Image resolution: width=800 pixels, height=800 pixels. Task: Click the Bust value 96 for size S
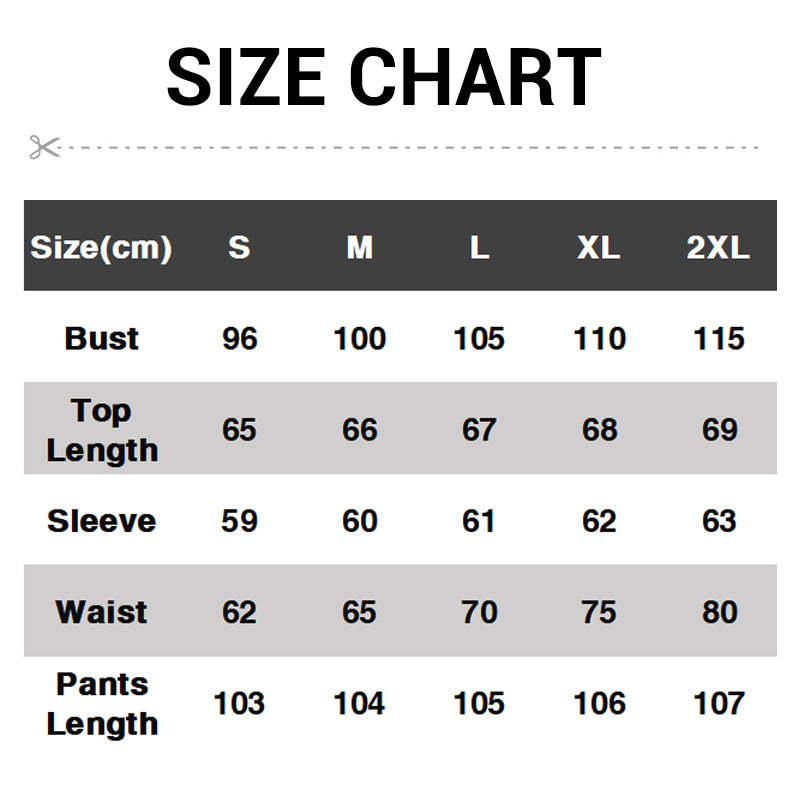239,338
